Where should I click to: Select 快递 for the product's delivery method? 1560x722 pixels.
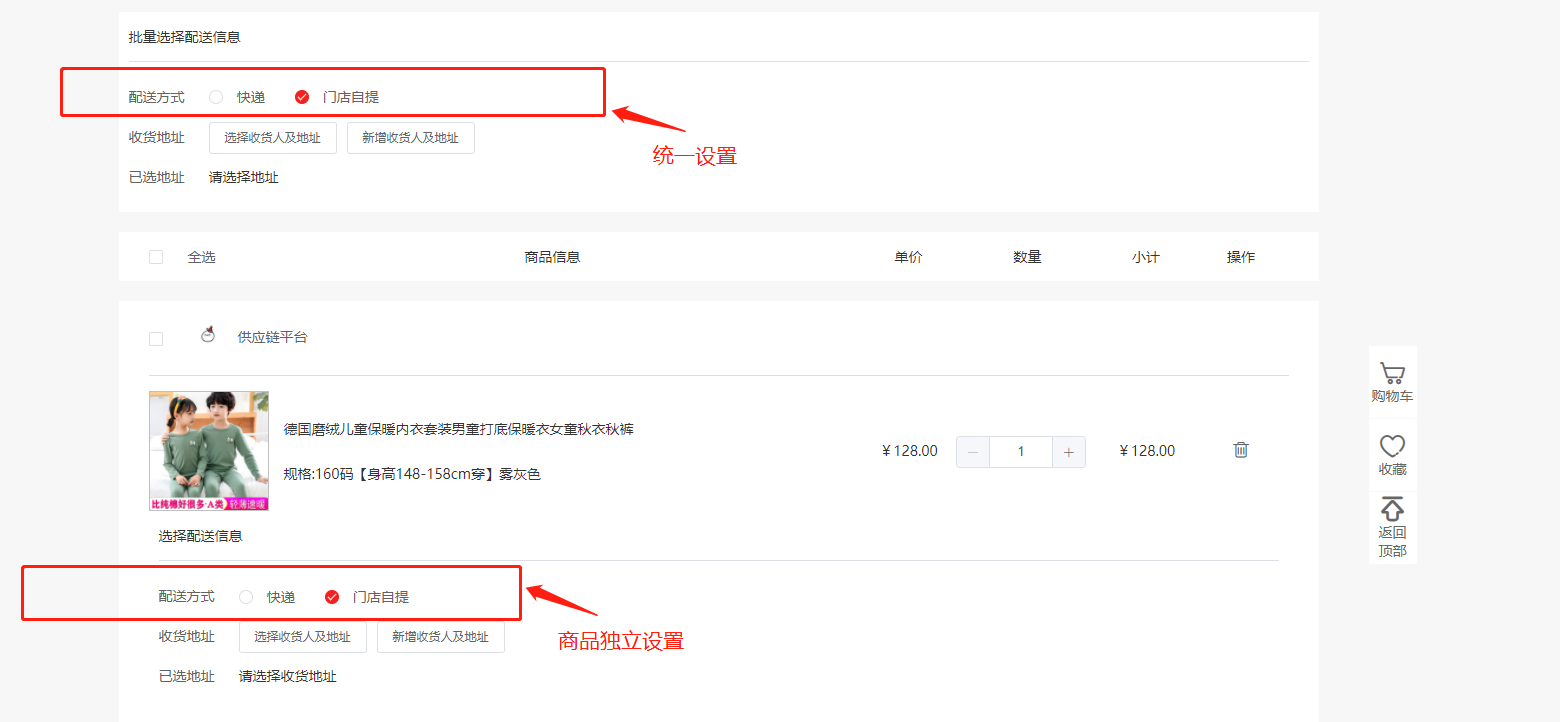(246, 597)
